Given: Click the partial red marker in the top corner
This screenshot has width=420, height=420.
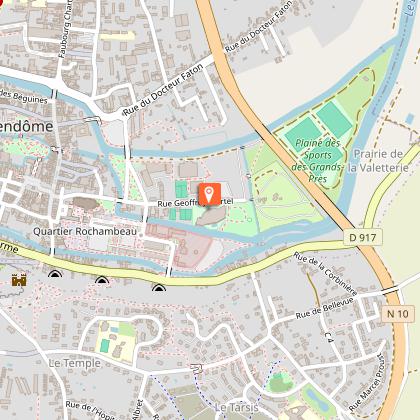Looking at the screenshot, I should click(x=4, y=3).
